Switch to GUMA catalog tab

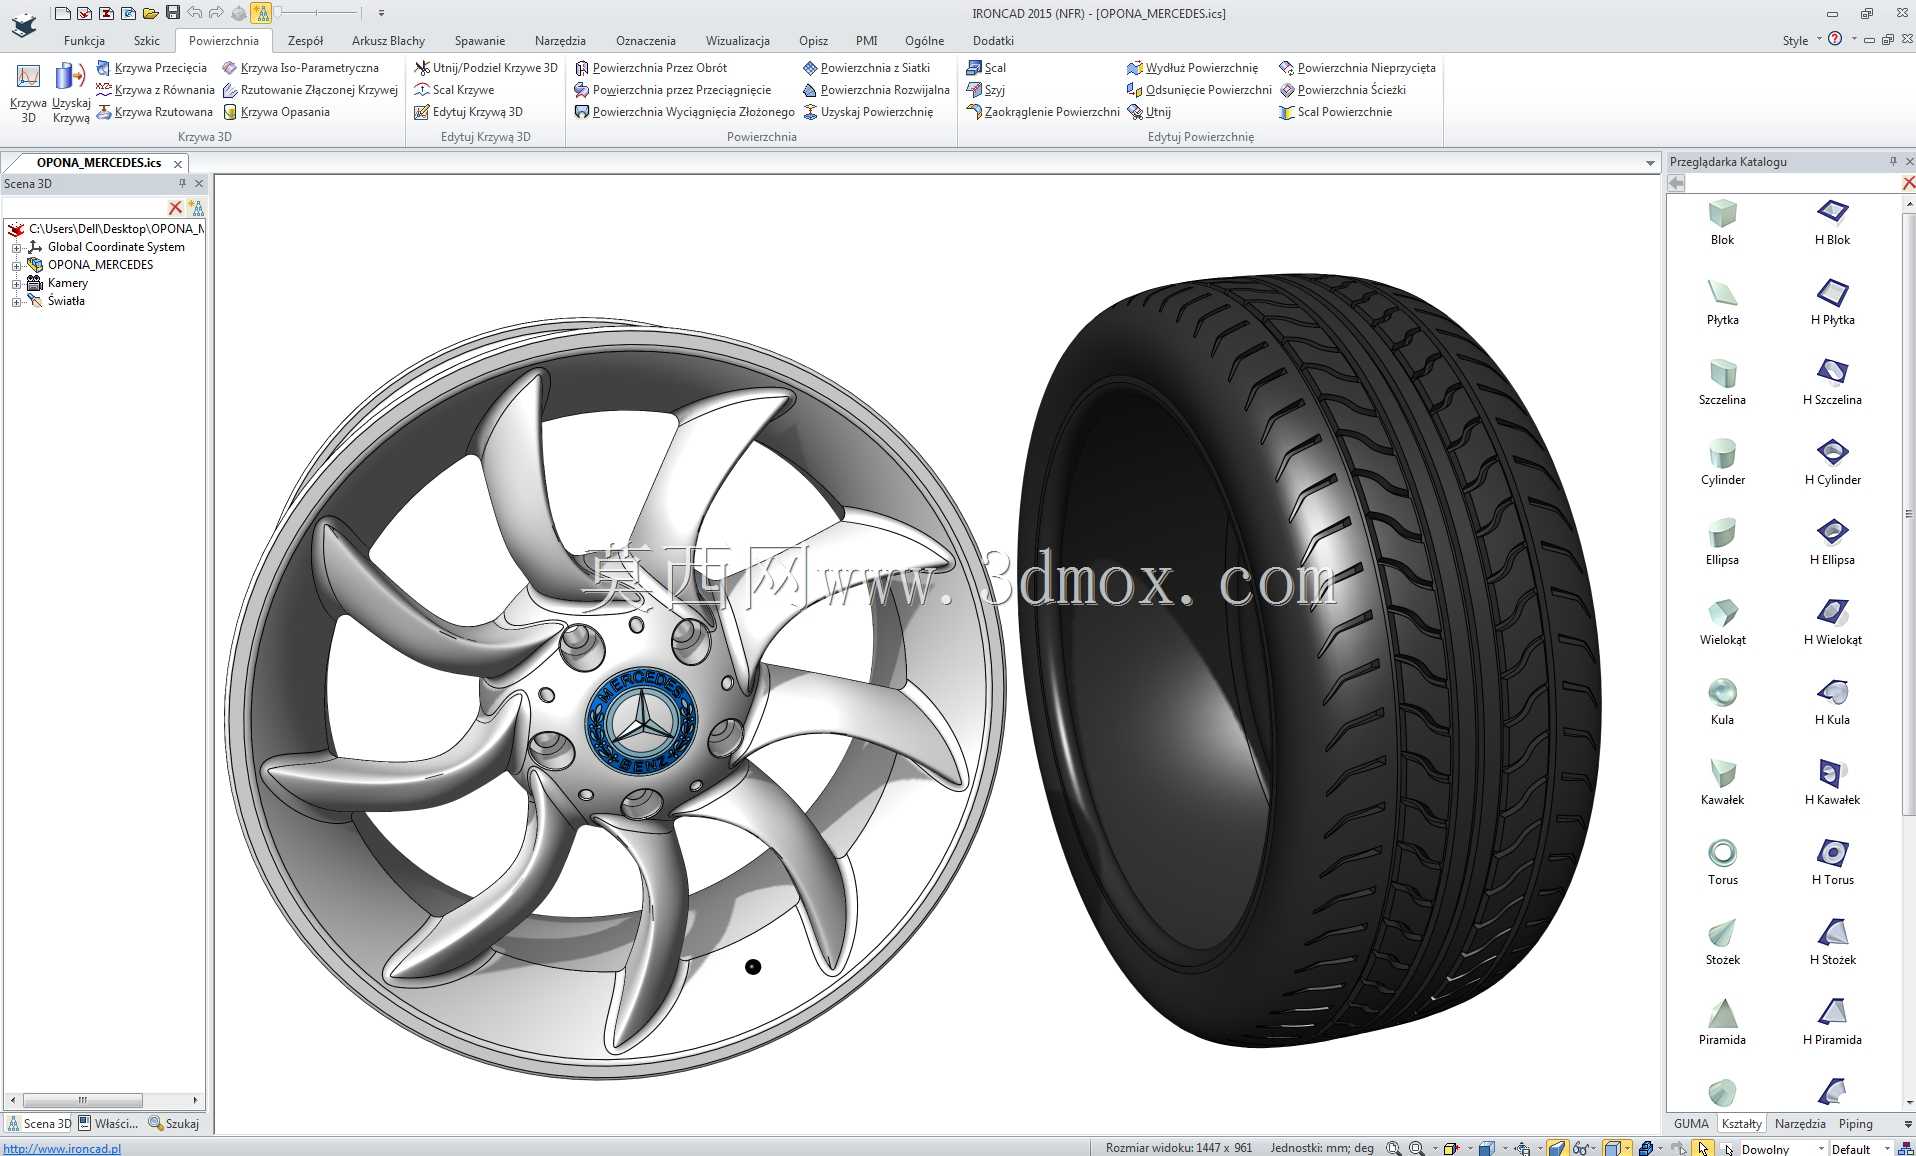(1691, 1123)
